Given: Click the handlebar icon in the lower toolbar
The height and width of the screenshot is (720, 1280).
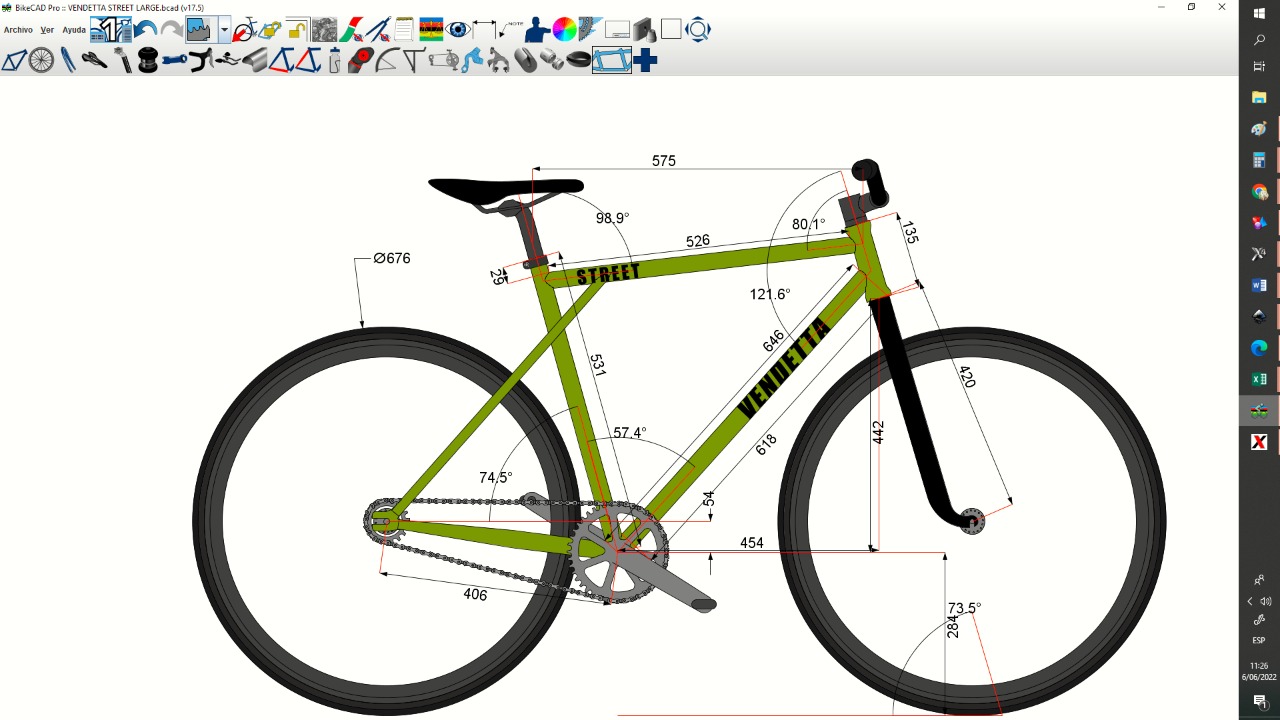Looking at the screenshot, I should 200,60.
